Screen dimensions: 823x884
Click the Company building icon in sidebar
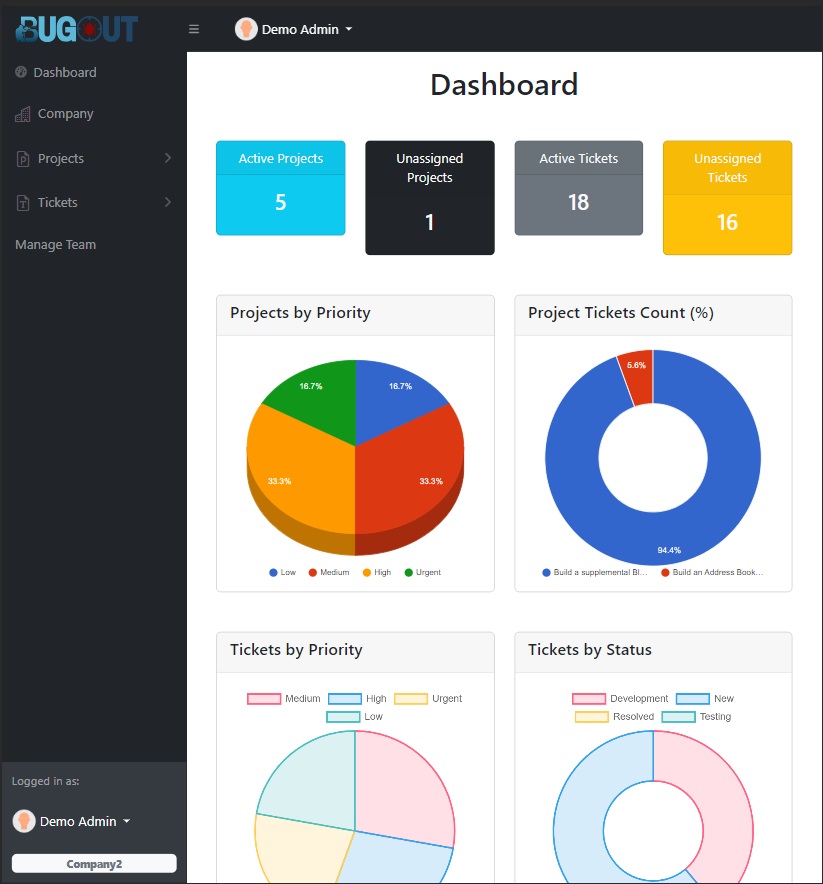coord(23,114)
